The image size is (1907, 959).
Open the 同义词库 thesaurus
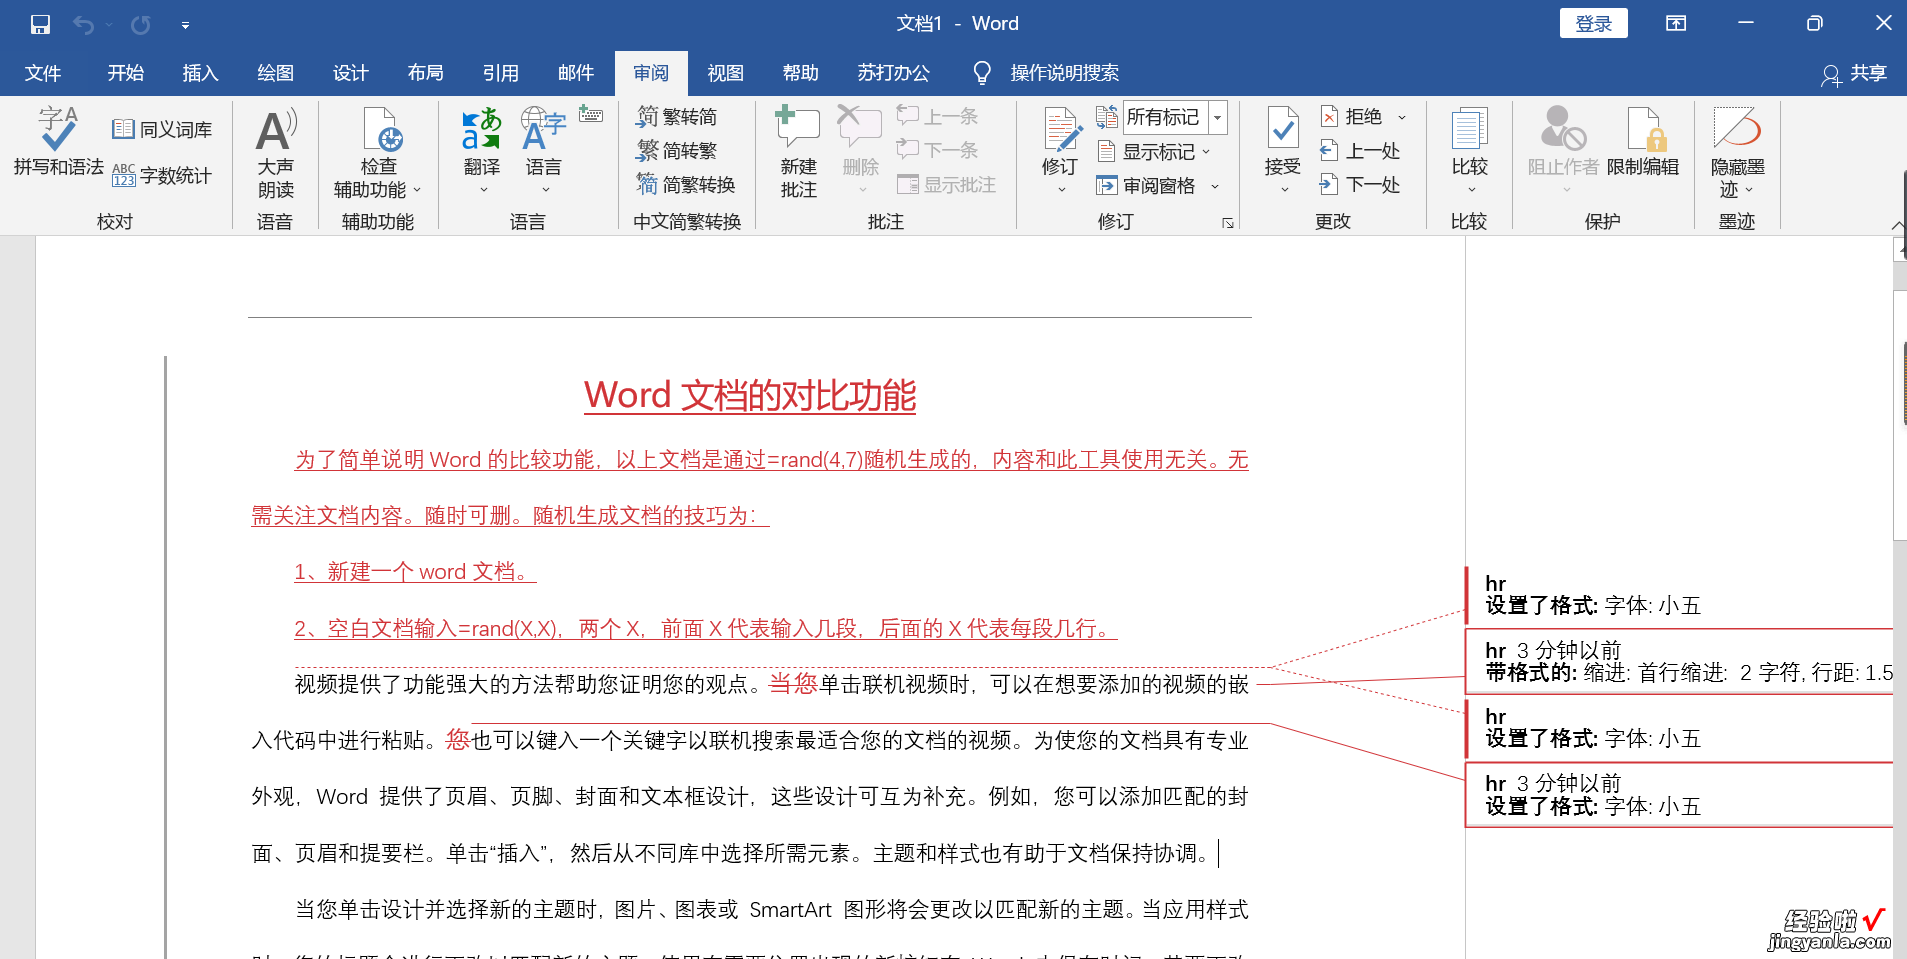[x=162, y=129]
